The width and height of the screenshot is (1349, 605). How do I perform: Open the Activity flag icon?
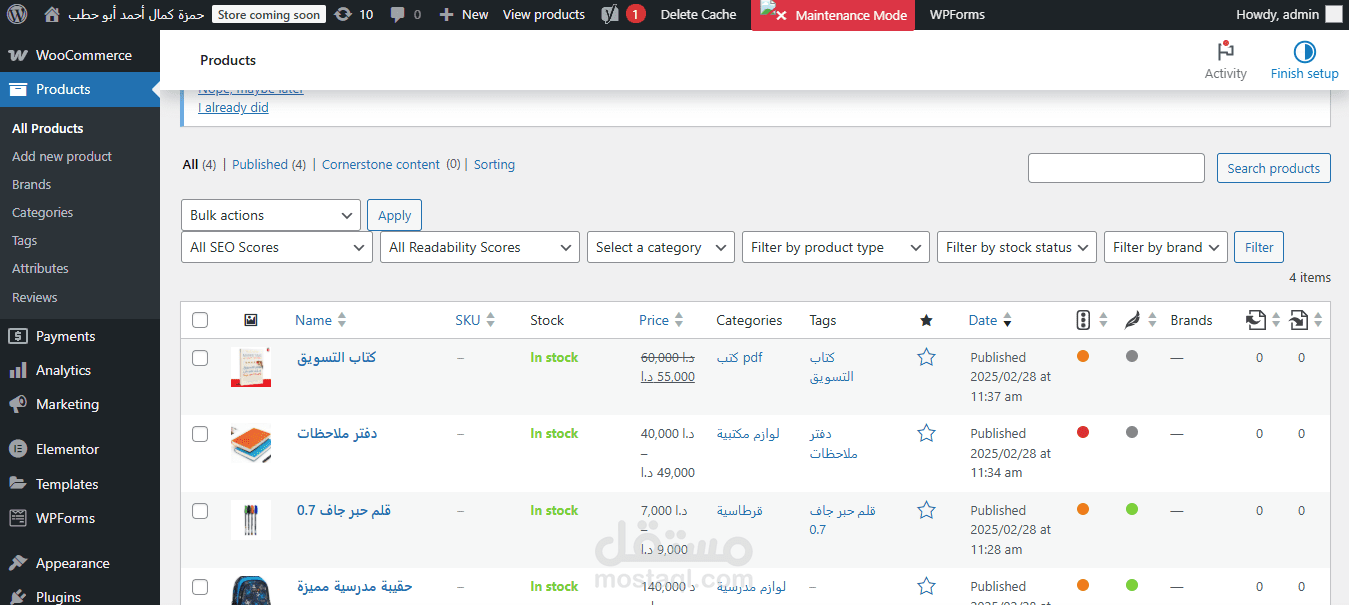[x=1226, y=52]
